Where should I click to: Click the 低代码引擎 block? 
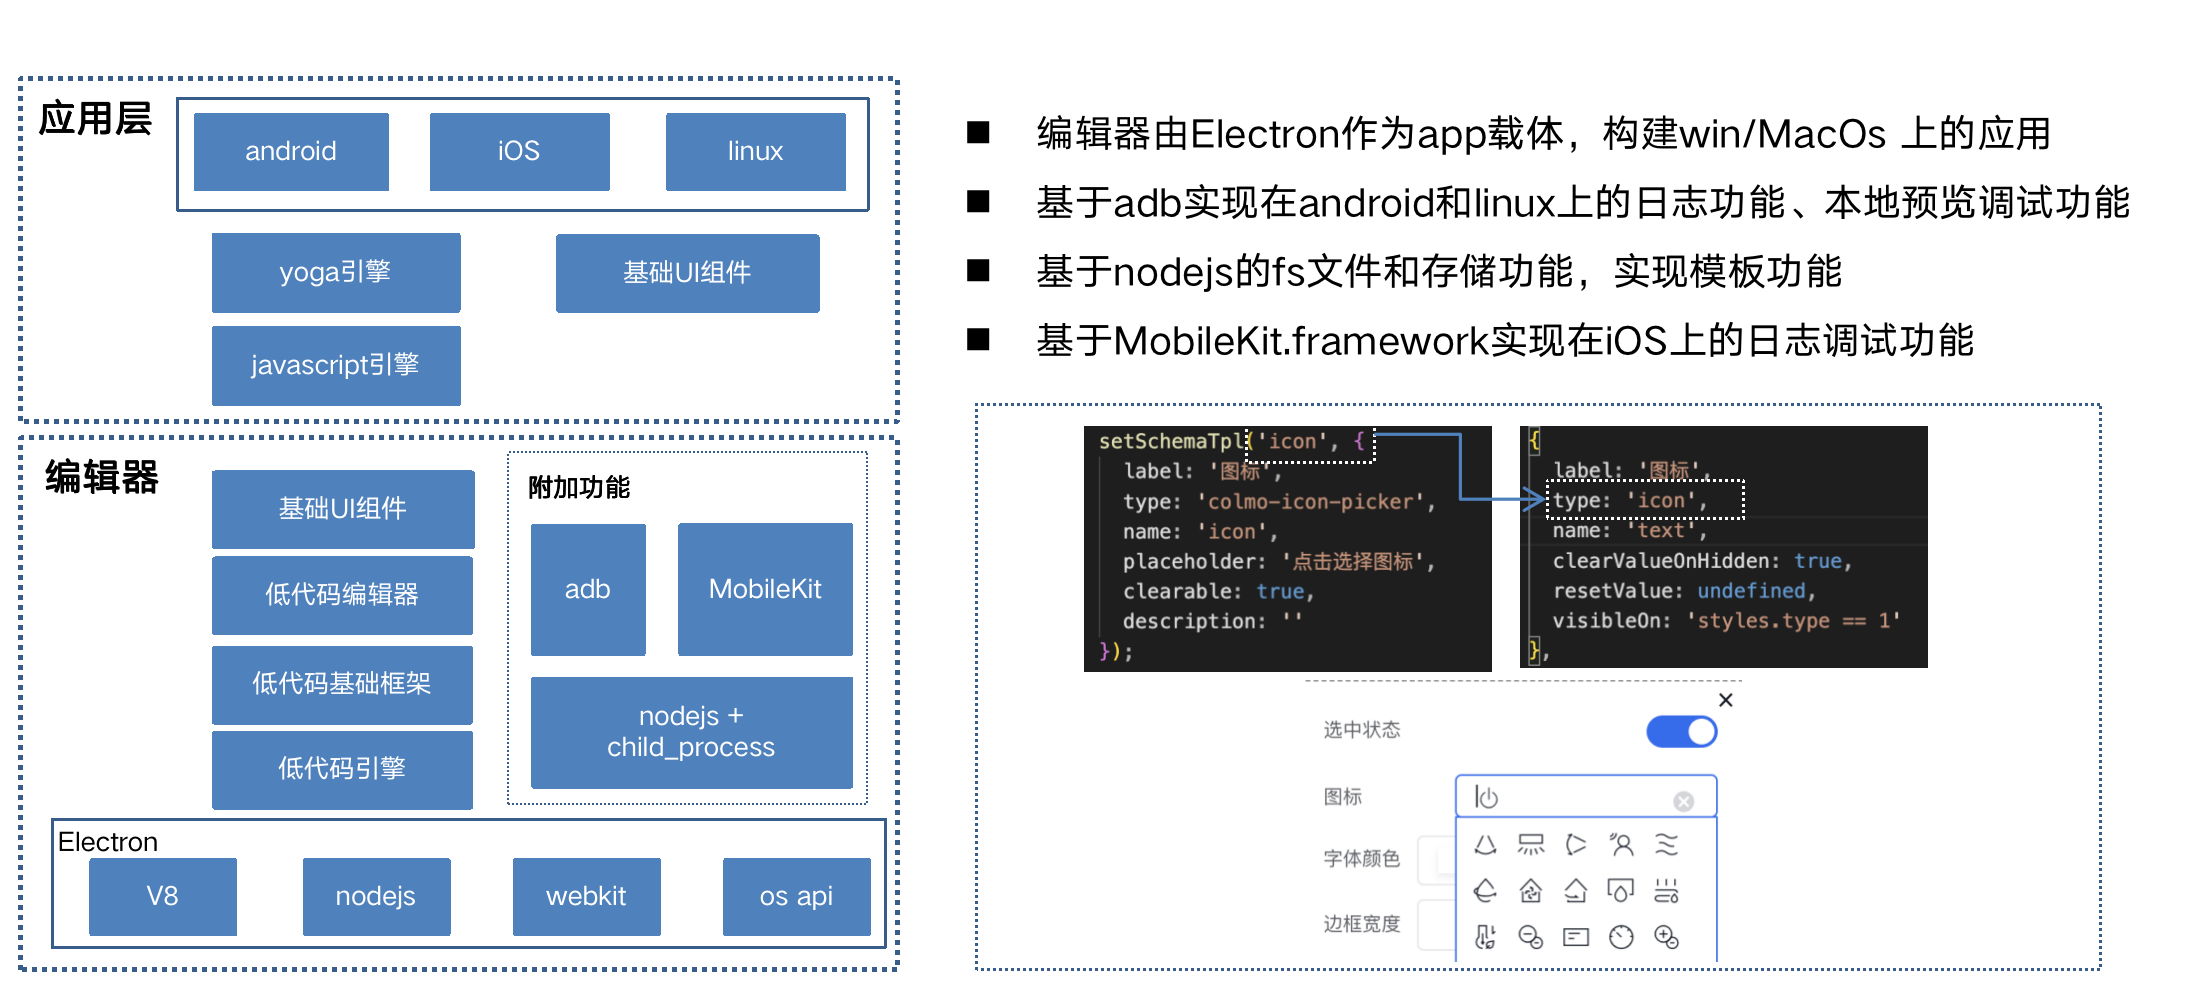pos(343,768)
